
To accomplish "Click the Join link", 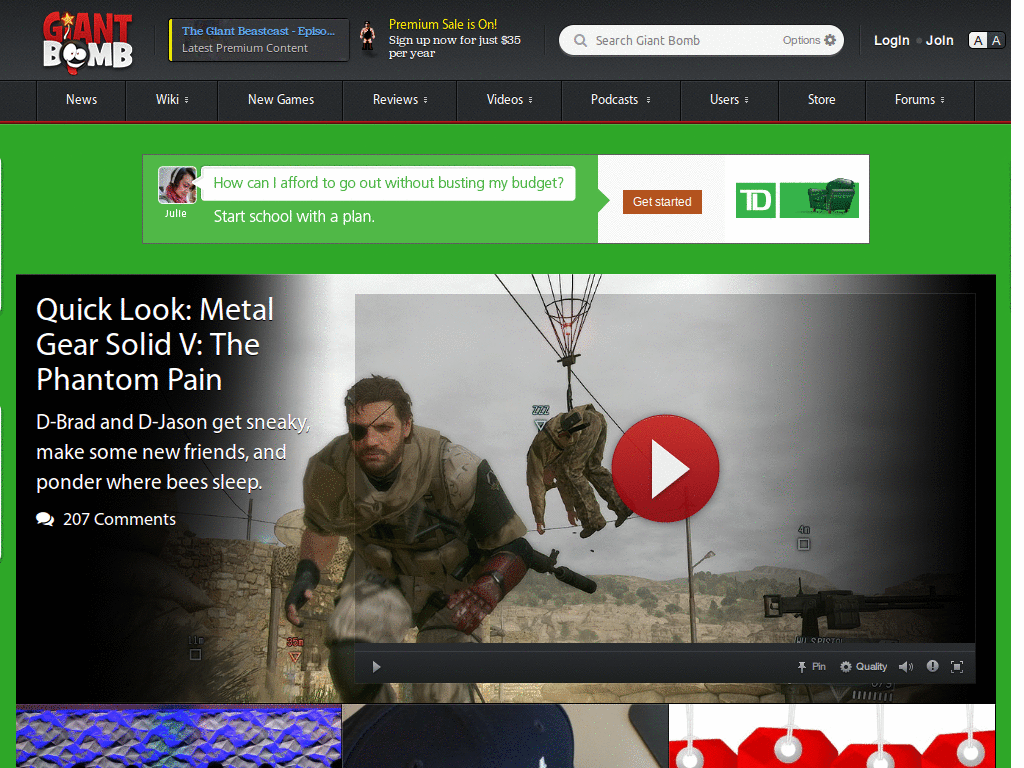I will 939,40.
